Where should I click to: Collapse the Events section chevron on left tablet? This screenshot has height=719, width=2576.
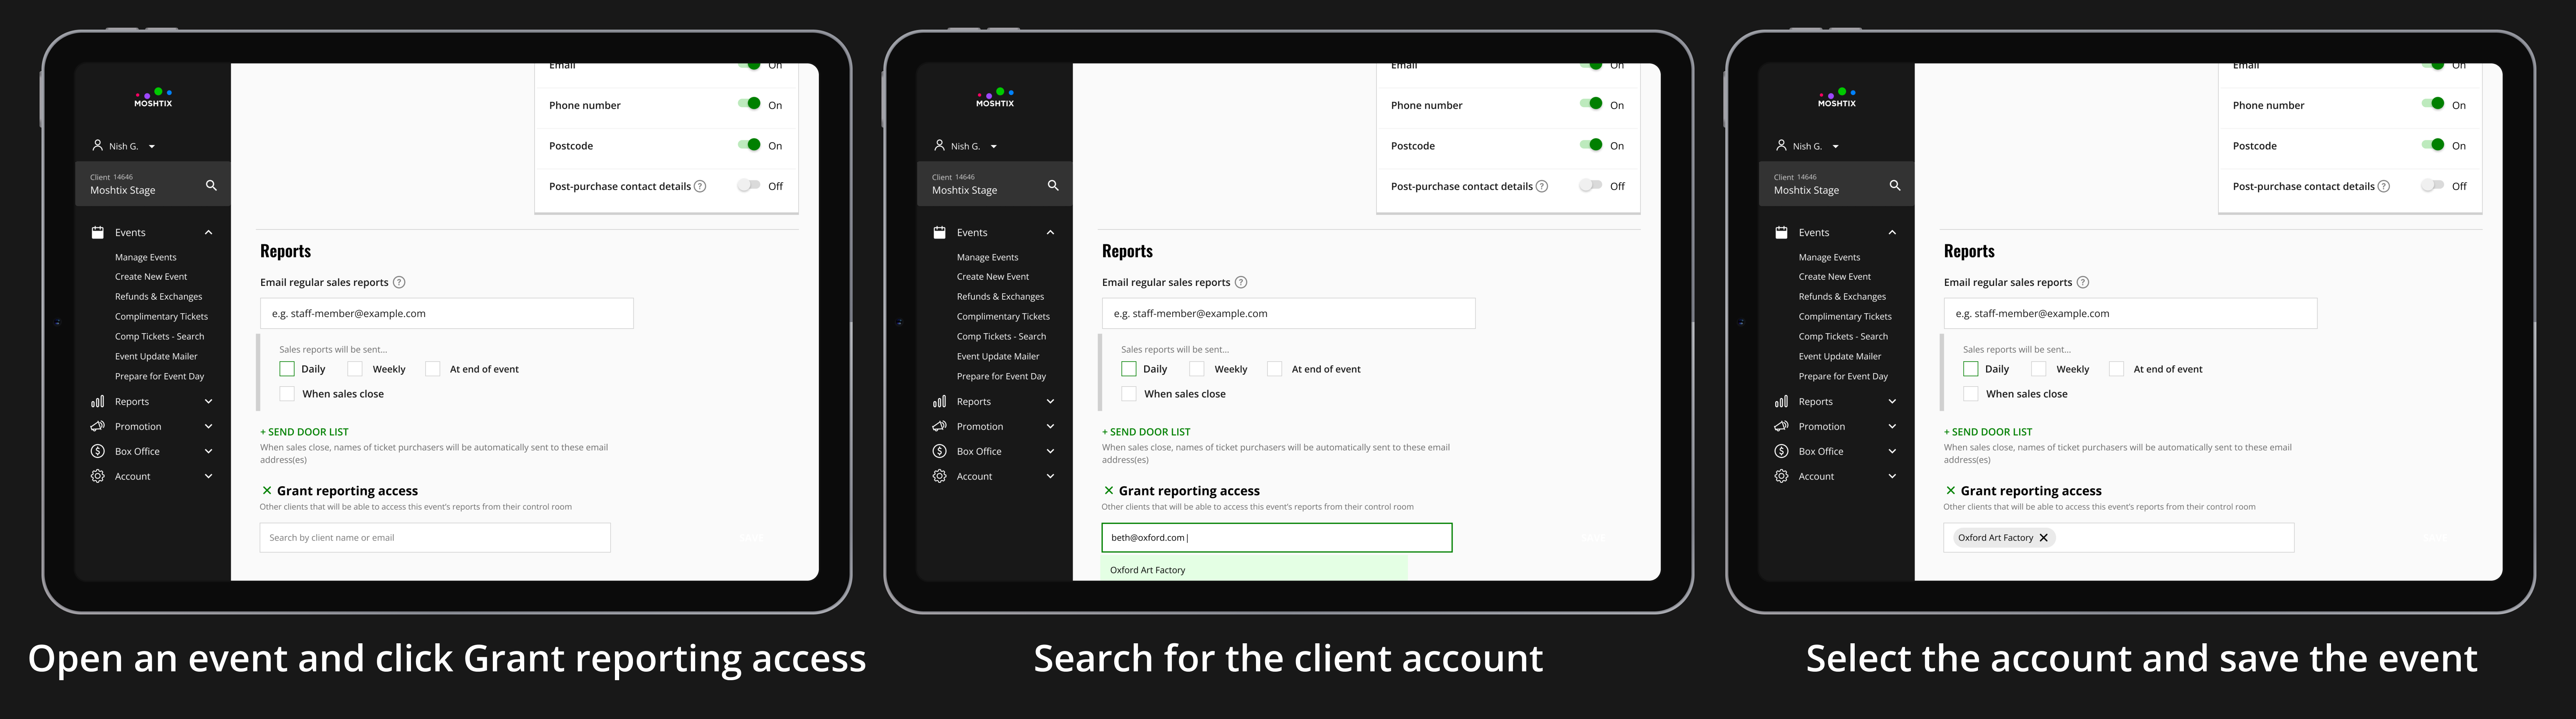[208, 232]
